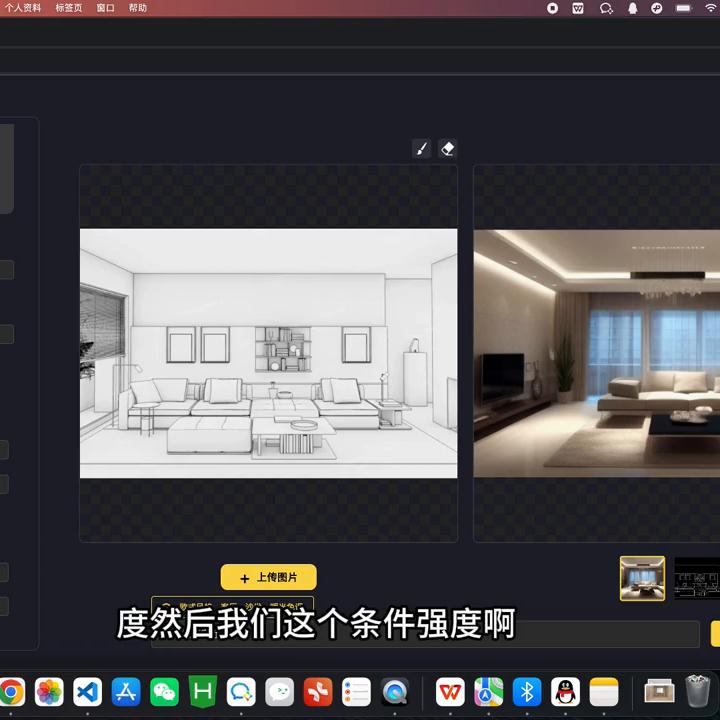This screenshot has width=720, height=720.
Task: Open QQ from the Dock
Action: (x=565, y=692)
